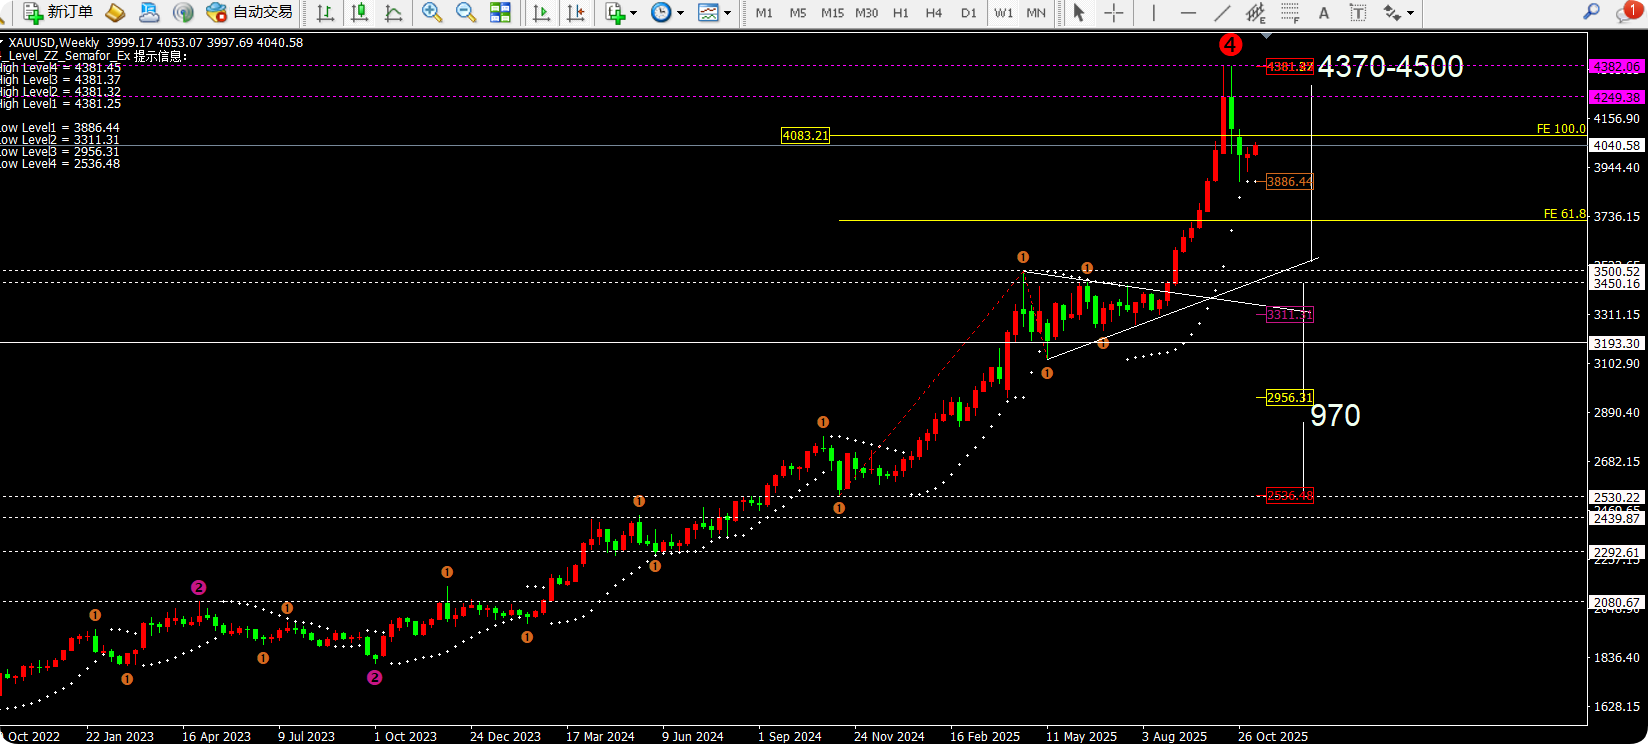The width and height of the screenshot is (1648, 744).
Task: Click the New Order (新订单) button
Action: 59,13
